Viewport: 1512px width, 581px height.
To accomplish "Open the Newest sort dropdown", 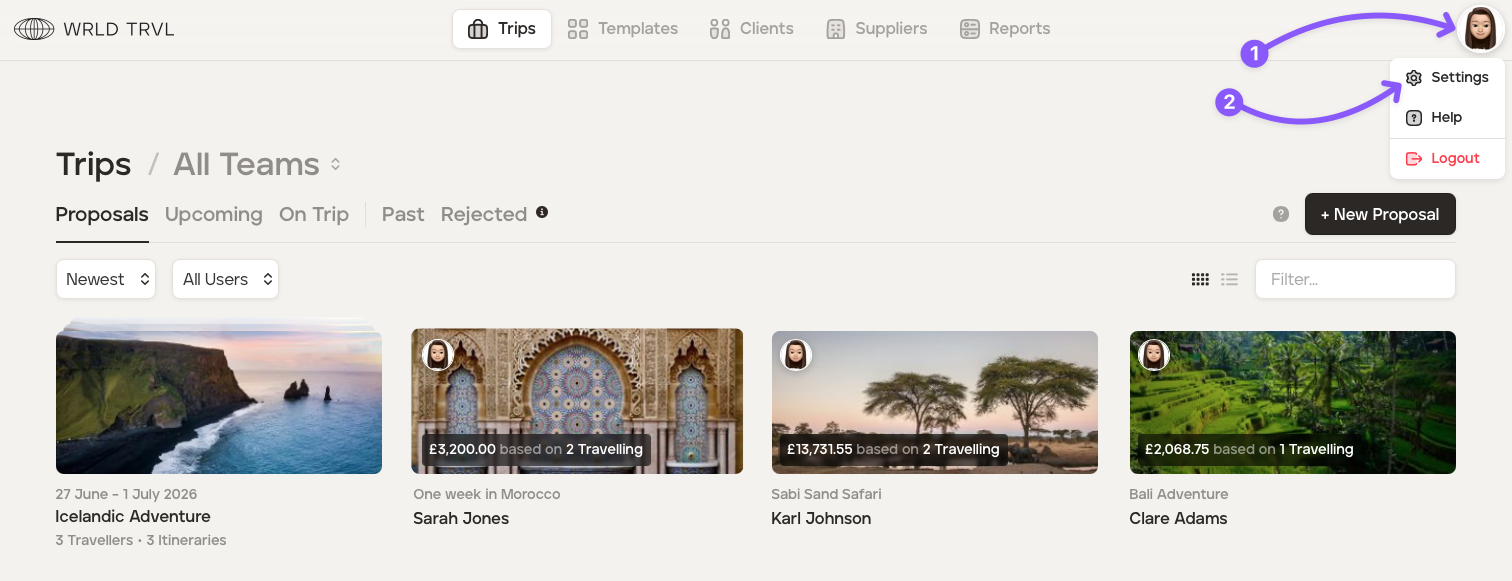I will [106, 279].
